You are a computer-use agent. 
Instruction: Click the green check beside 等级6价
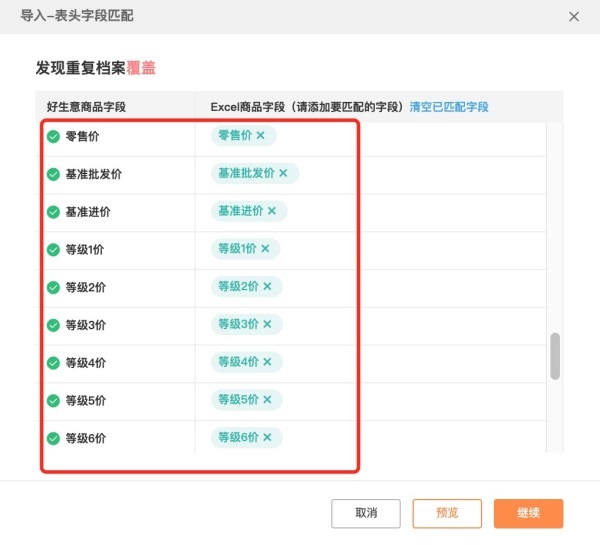[53, 438]
